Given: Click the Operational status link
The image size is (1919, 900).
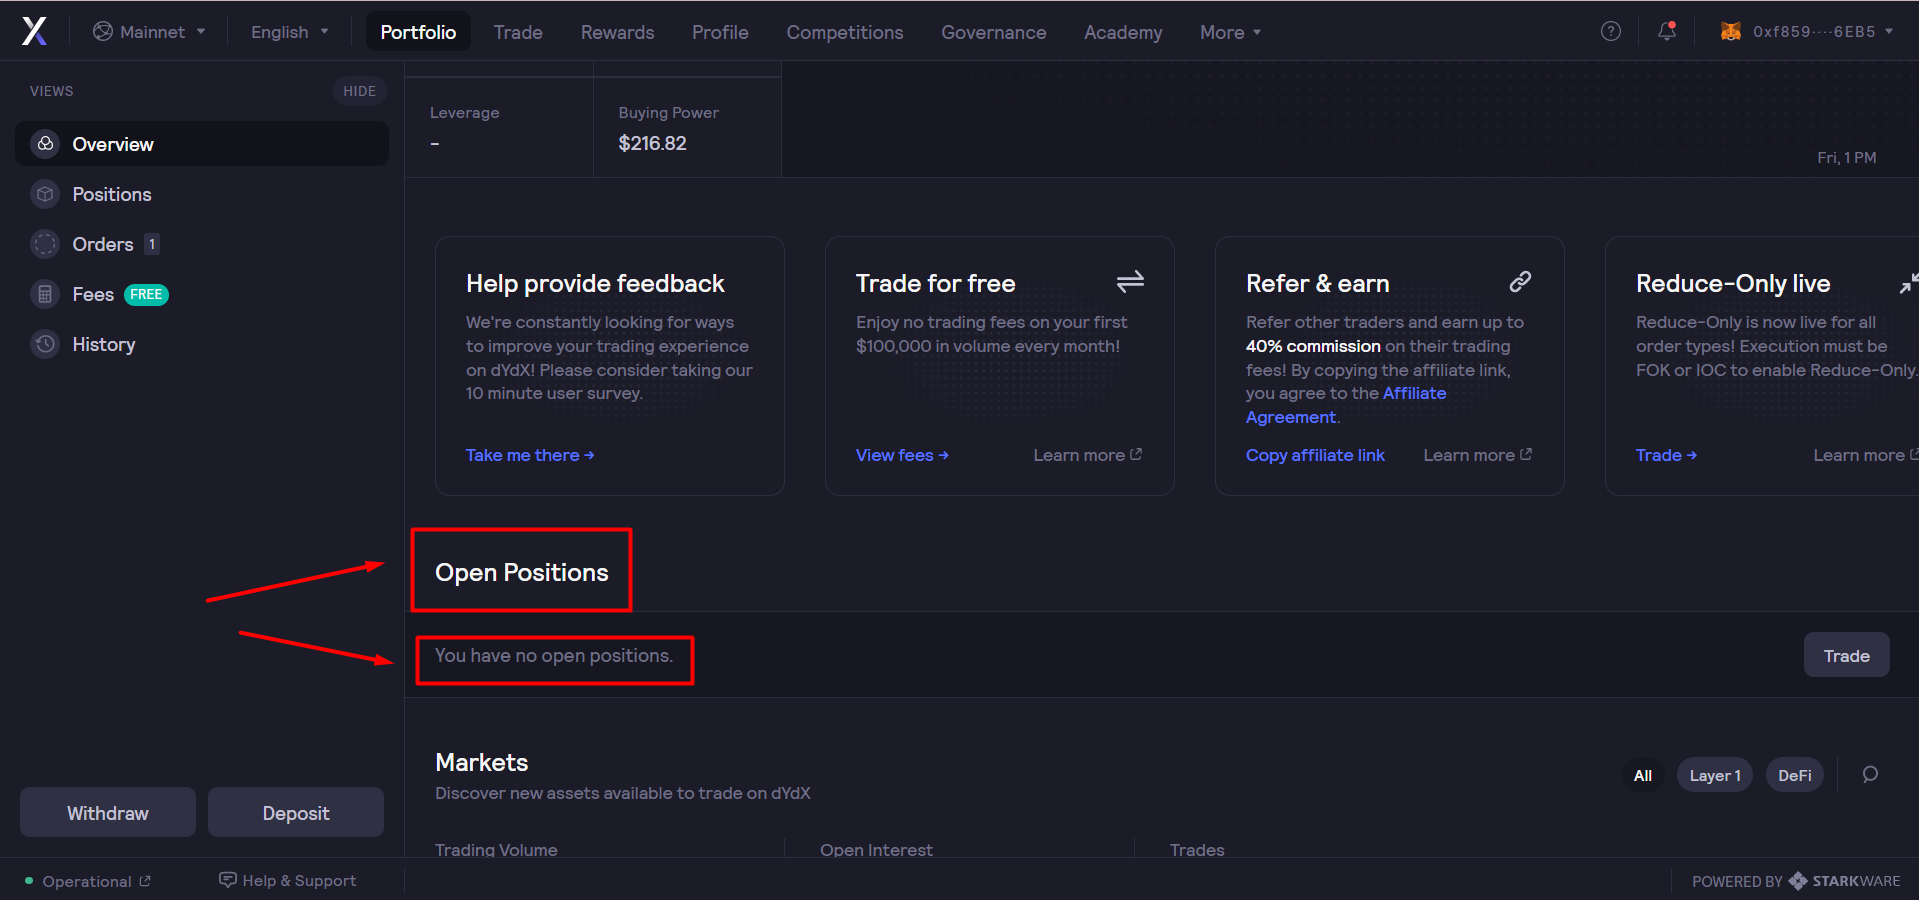Looking at the screenshot, I should click(87, 881).
